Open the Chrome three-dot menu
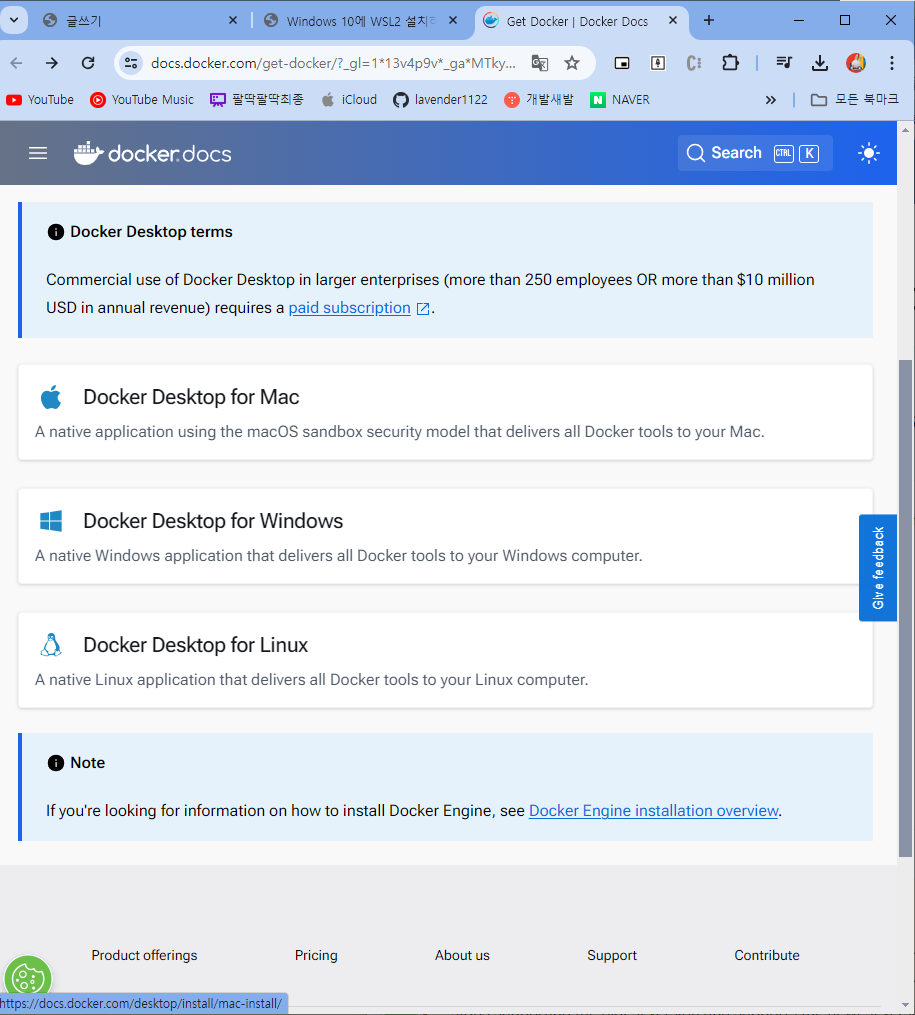Screen dimensions: 915x1015 pyautogui.click(x=892, y=63)
